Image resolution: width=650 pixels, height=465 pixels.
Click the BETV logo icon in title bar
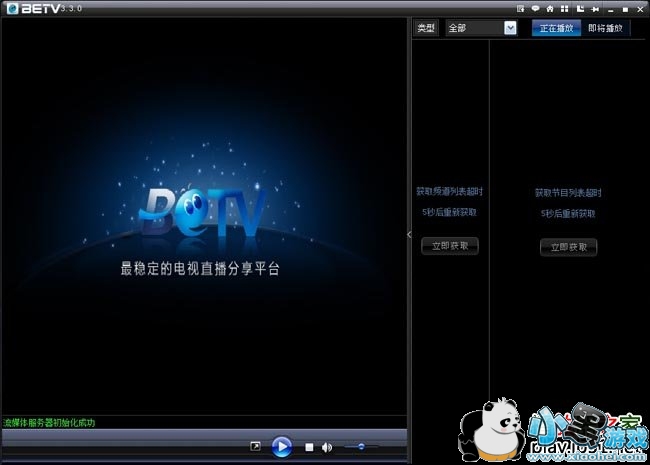click(13, 8)
